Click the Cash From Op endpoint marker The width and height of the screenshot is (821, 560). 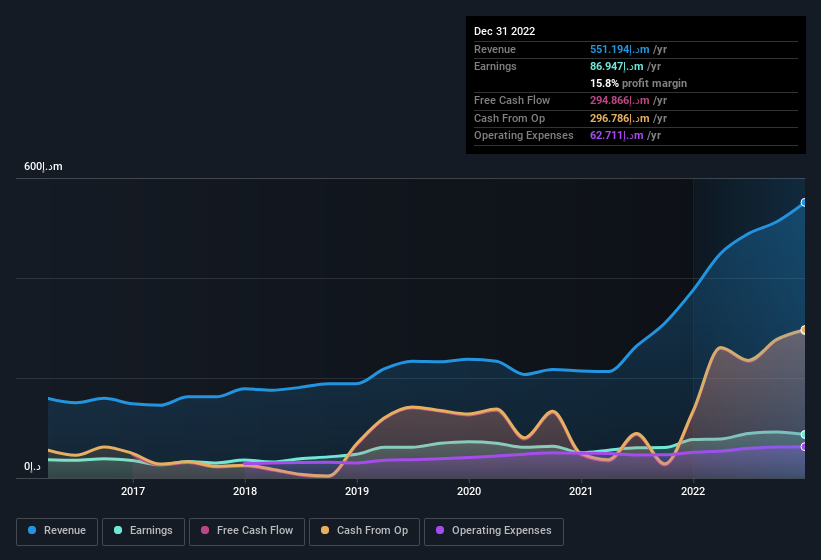804,330
